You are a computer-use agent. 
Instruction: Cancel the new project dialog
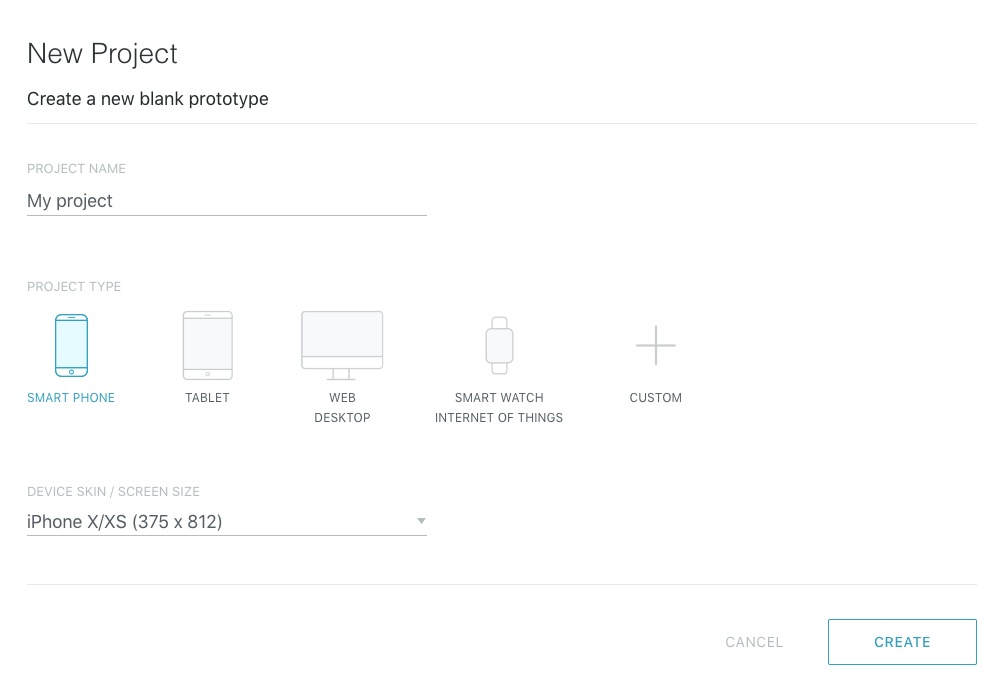(754, 642)
